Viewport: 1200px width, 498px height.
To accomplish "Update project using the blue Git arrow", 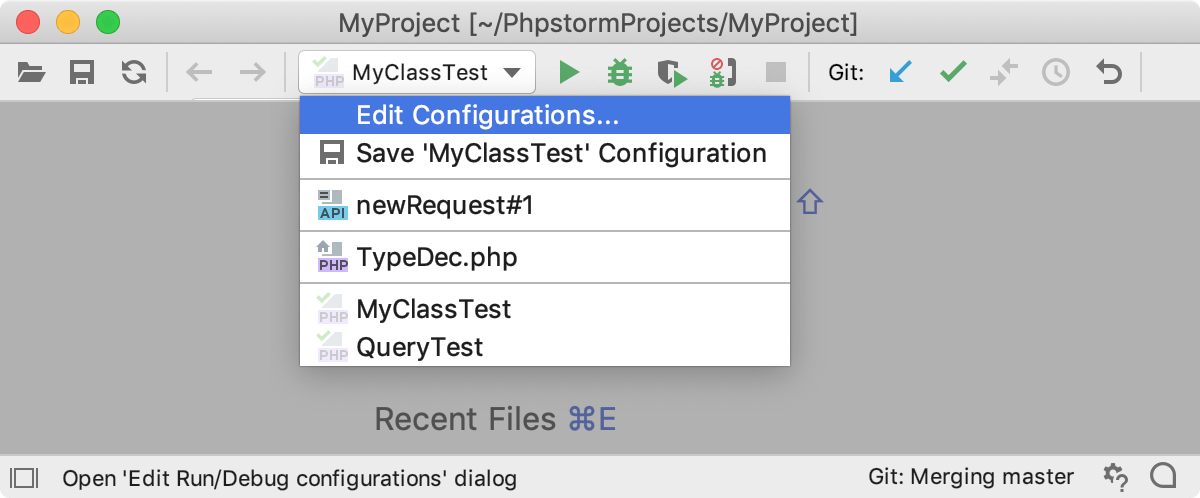I will 900,72.
